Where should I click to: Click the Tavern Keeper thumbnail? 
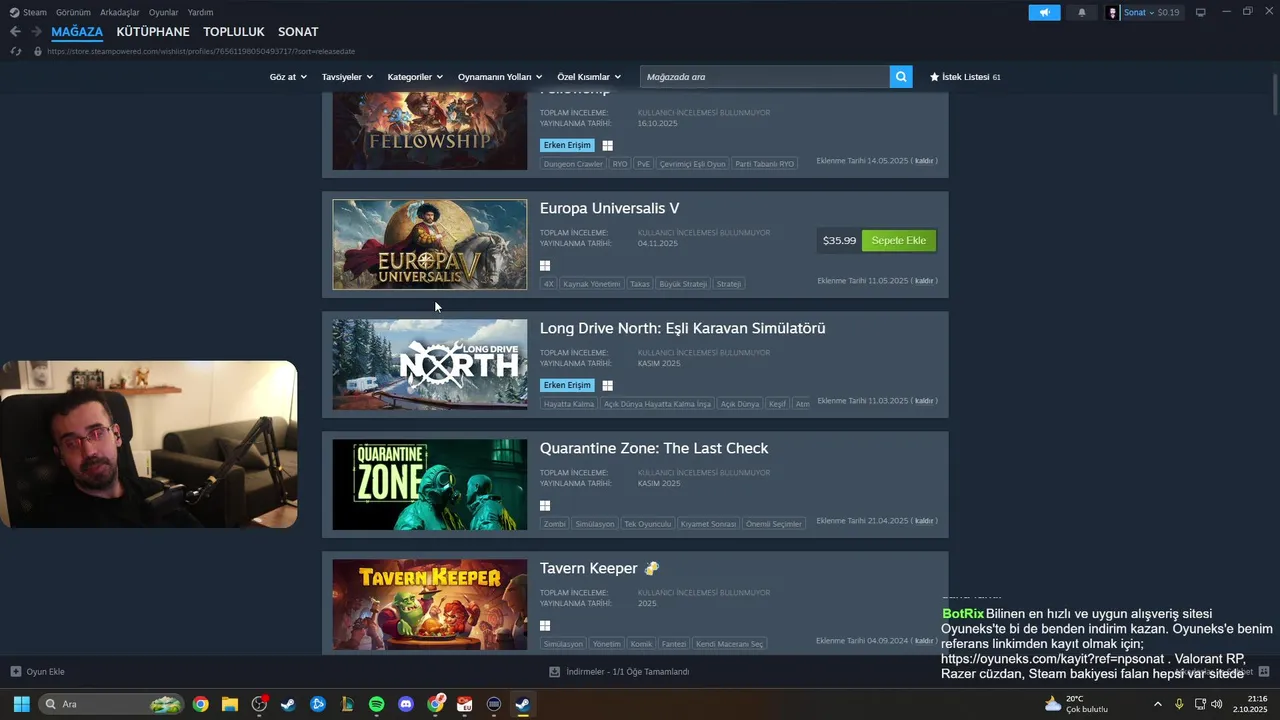tap(430, 605)
